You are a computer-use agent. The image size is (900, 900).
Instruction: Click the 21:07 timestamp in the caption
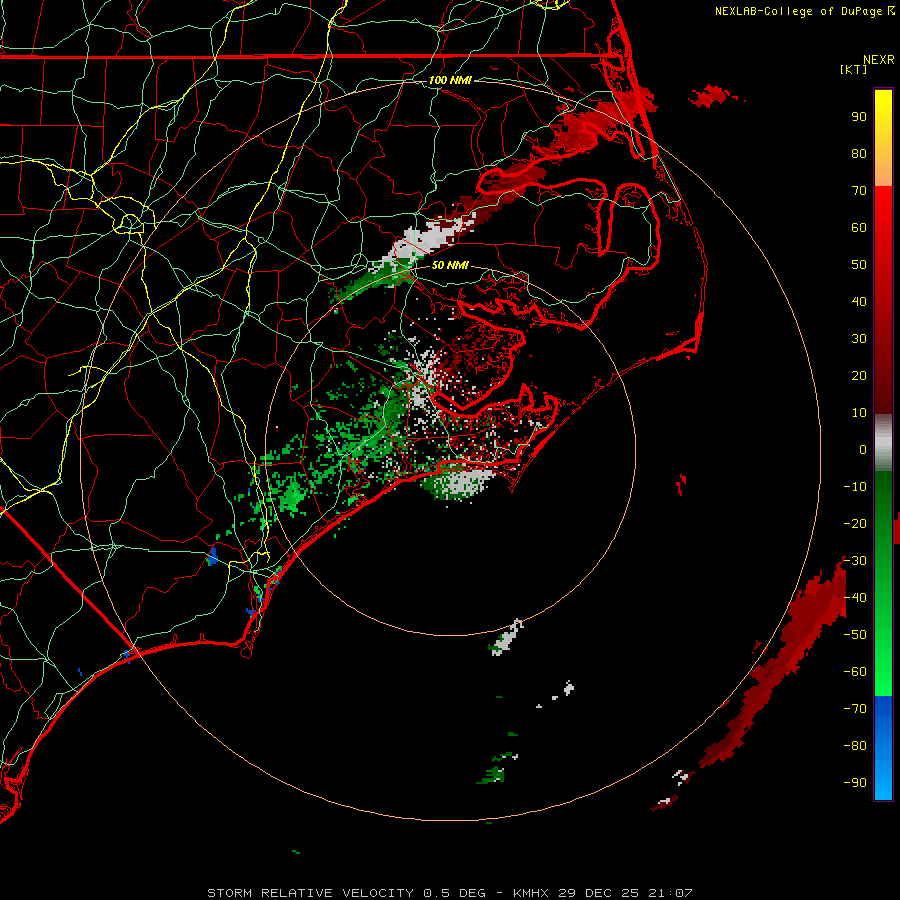tap(670, 893)
